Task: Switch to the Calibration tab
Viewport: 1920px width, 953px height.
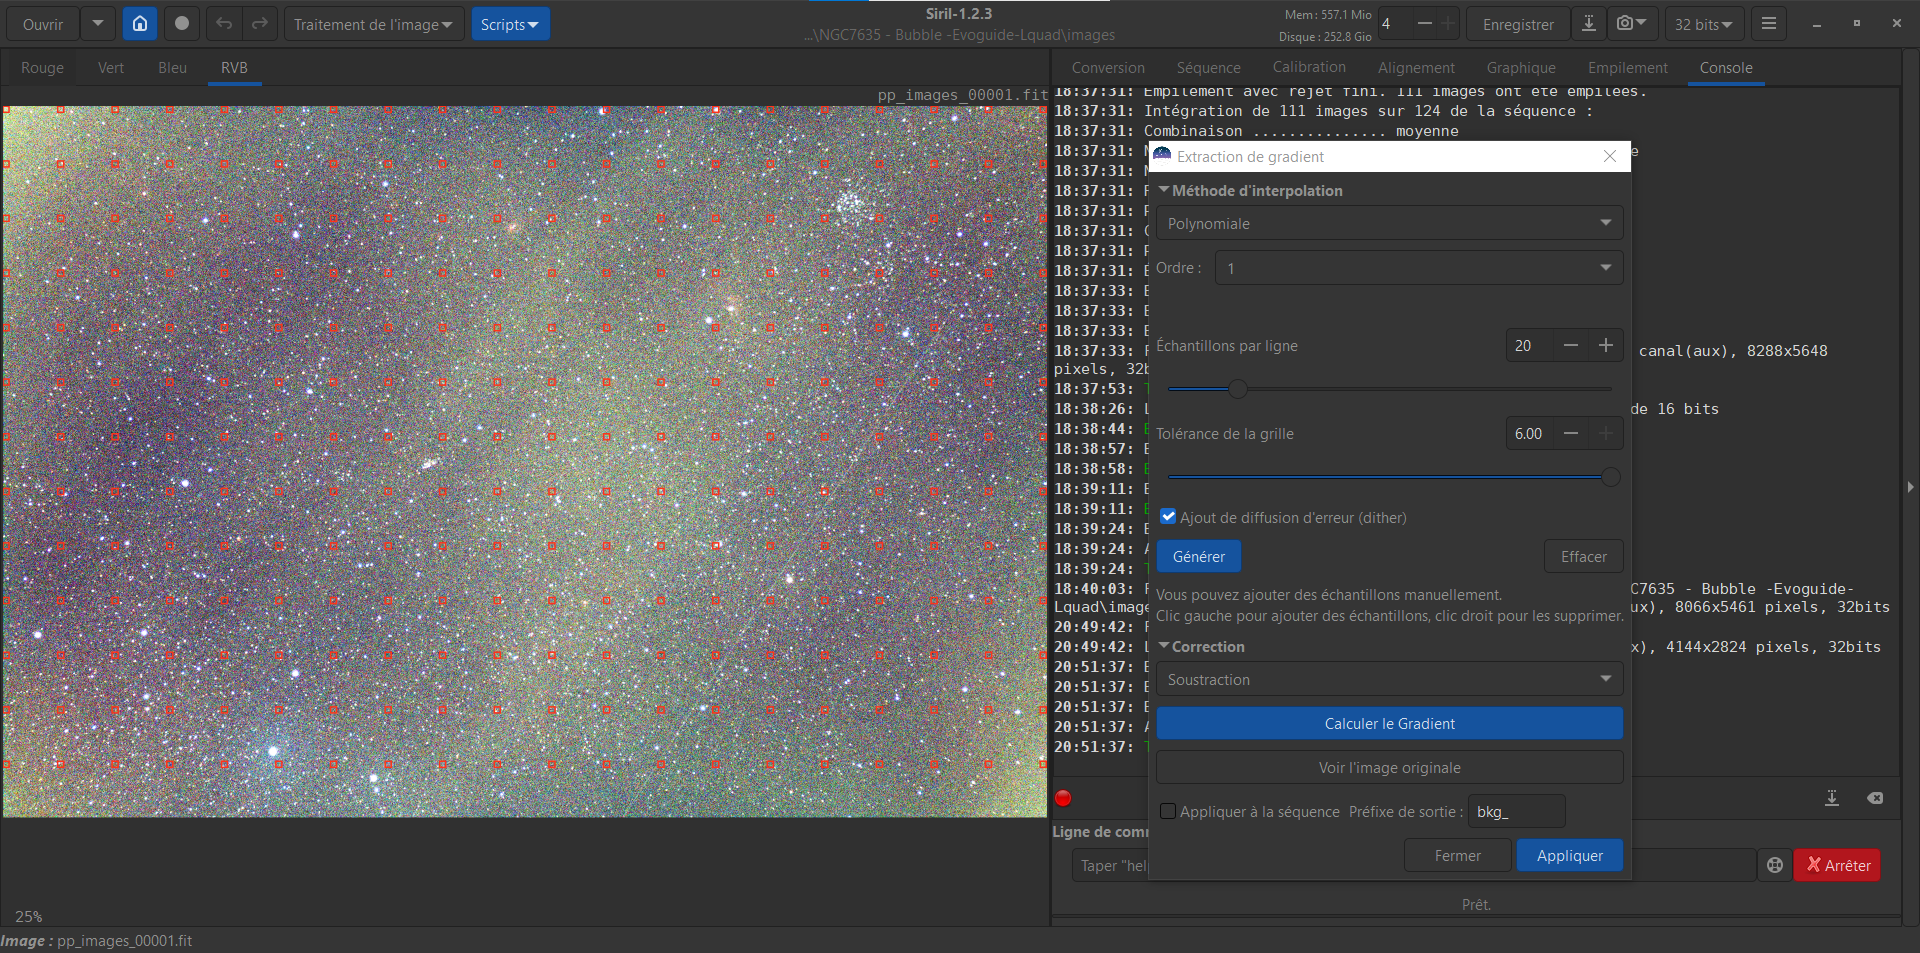Action: [x=1308, y=67]
